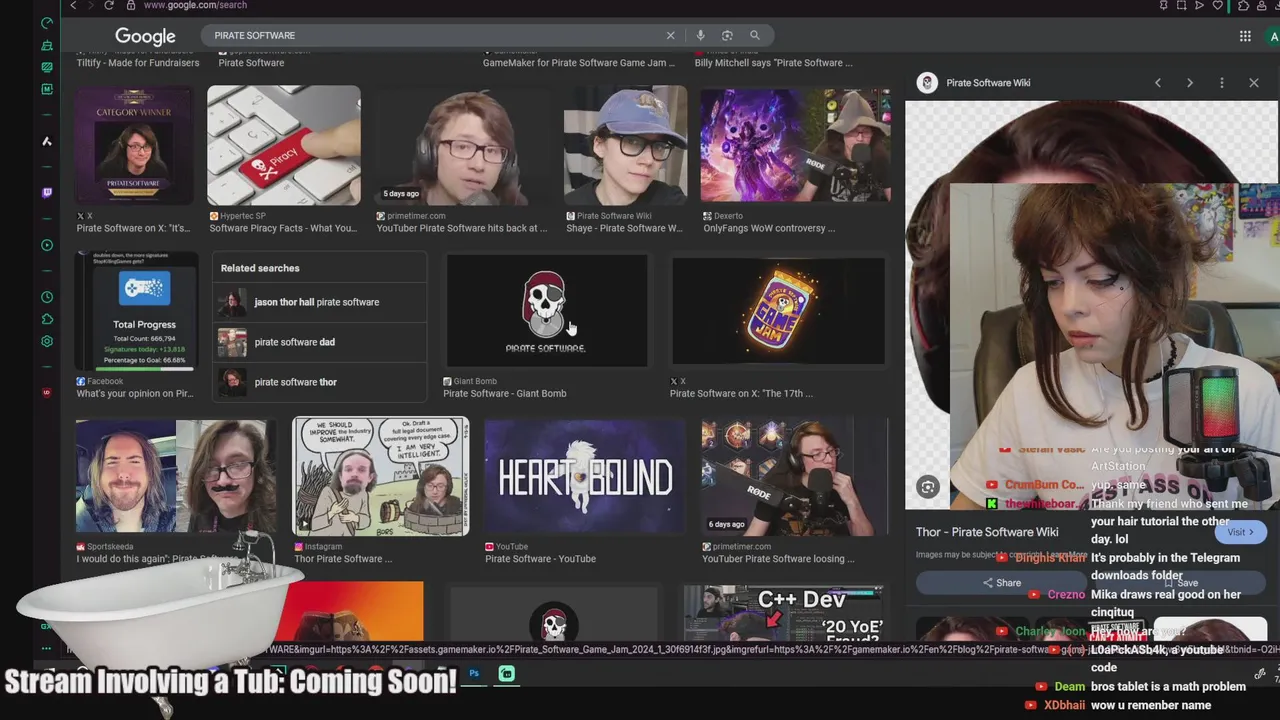Click the Share button in preview panel

tap(1002, 583)
